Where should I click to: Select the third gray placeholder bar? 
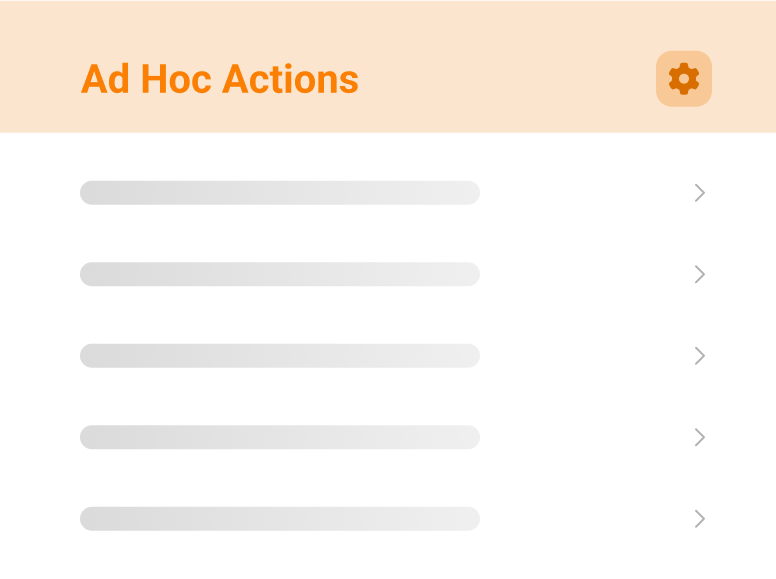coord(280,356)
